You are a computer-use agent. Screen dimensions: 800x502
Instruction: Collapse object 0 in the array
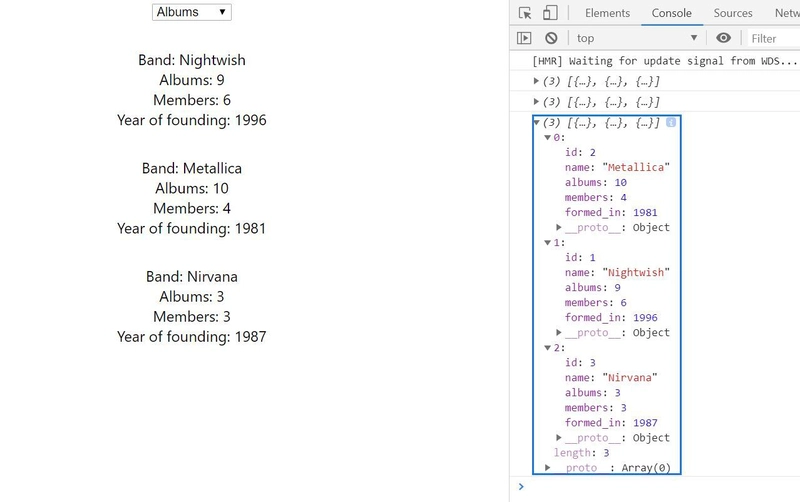[547, 138]
